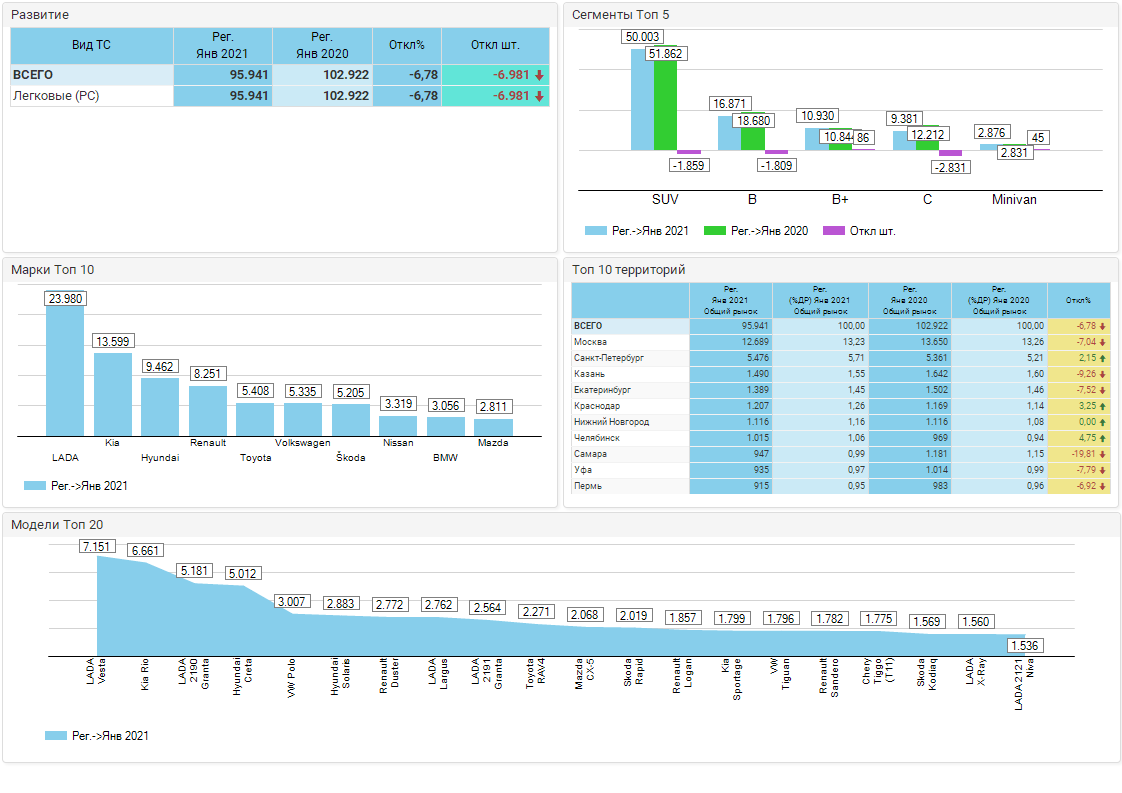
Task: Toggle the Рег.->Янв 2021 legend in Модели Топ 20
Action: pos(56,736)
